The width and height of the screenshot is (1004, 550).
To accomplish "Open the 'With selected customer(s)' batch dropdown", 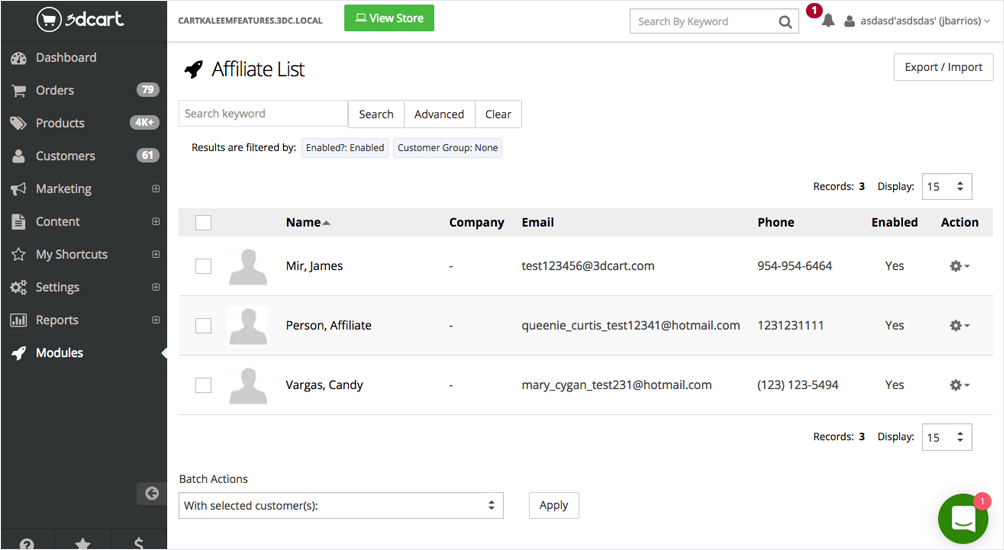I will tap(340, 506).
